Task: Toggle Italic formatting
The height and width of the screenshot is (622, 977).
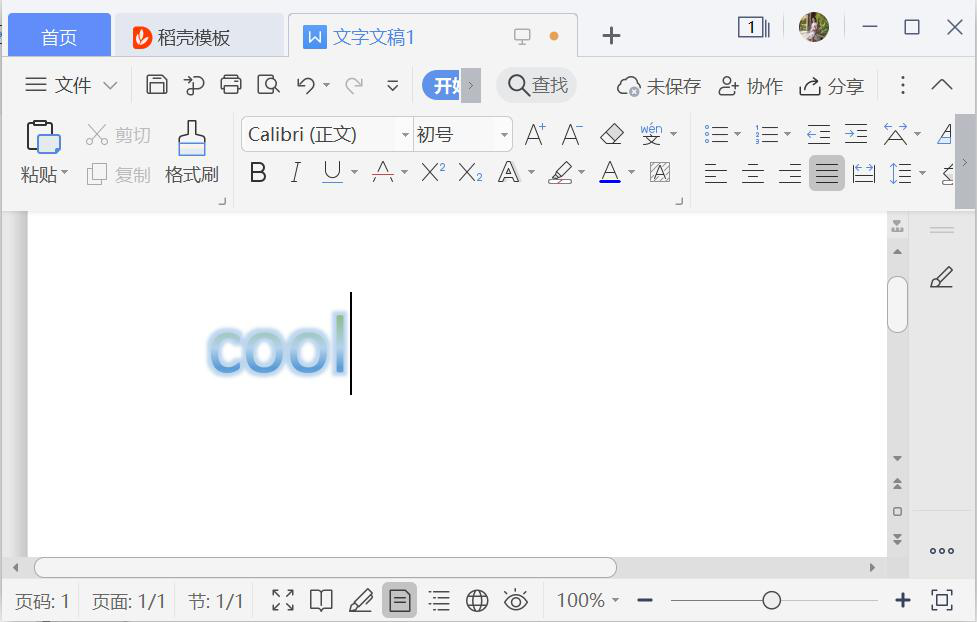Action: pyautogui.click(x=295, y=173)
